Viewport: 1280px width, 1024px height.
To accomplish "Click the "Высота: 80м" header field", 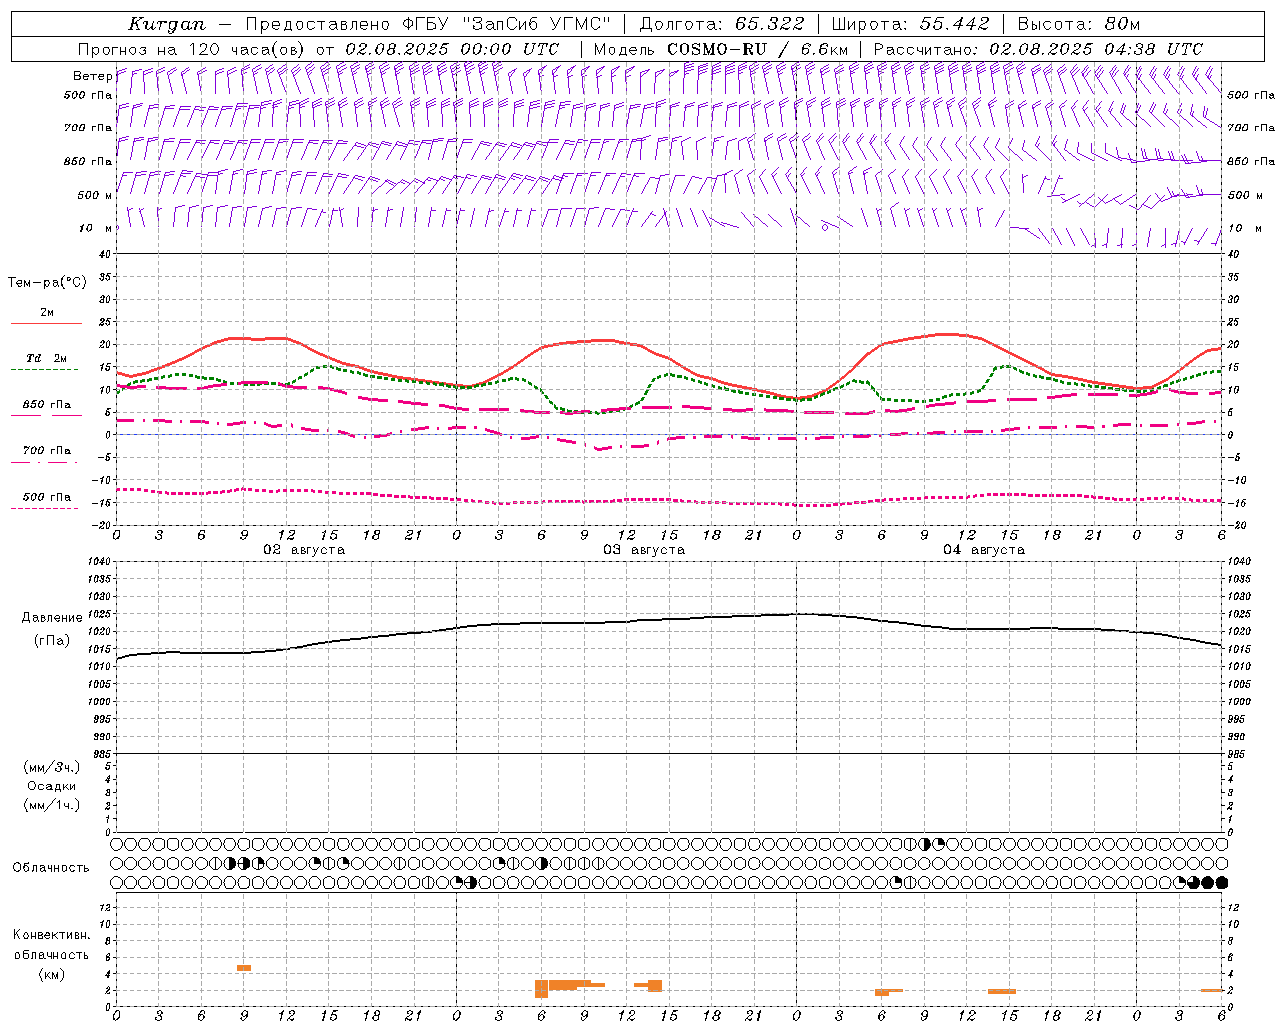I will click(x=1078, y=24).
